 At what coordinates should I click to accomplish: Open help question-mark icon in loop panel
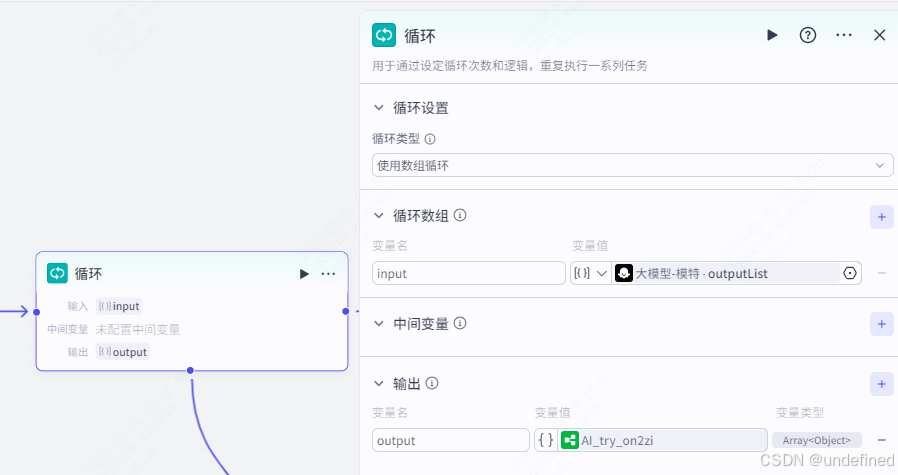click(808, 36)
